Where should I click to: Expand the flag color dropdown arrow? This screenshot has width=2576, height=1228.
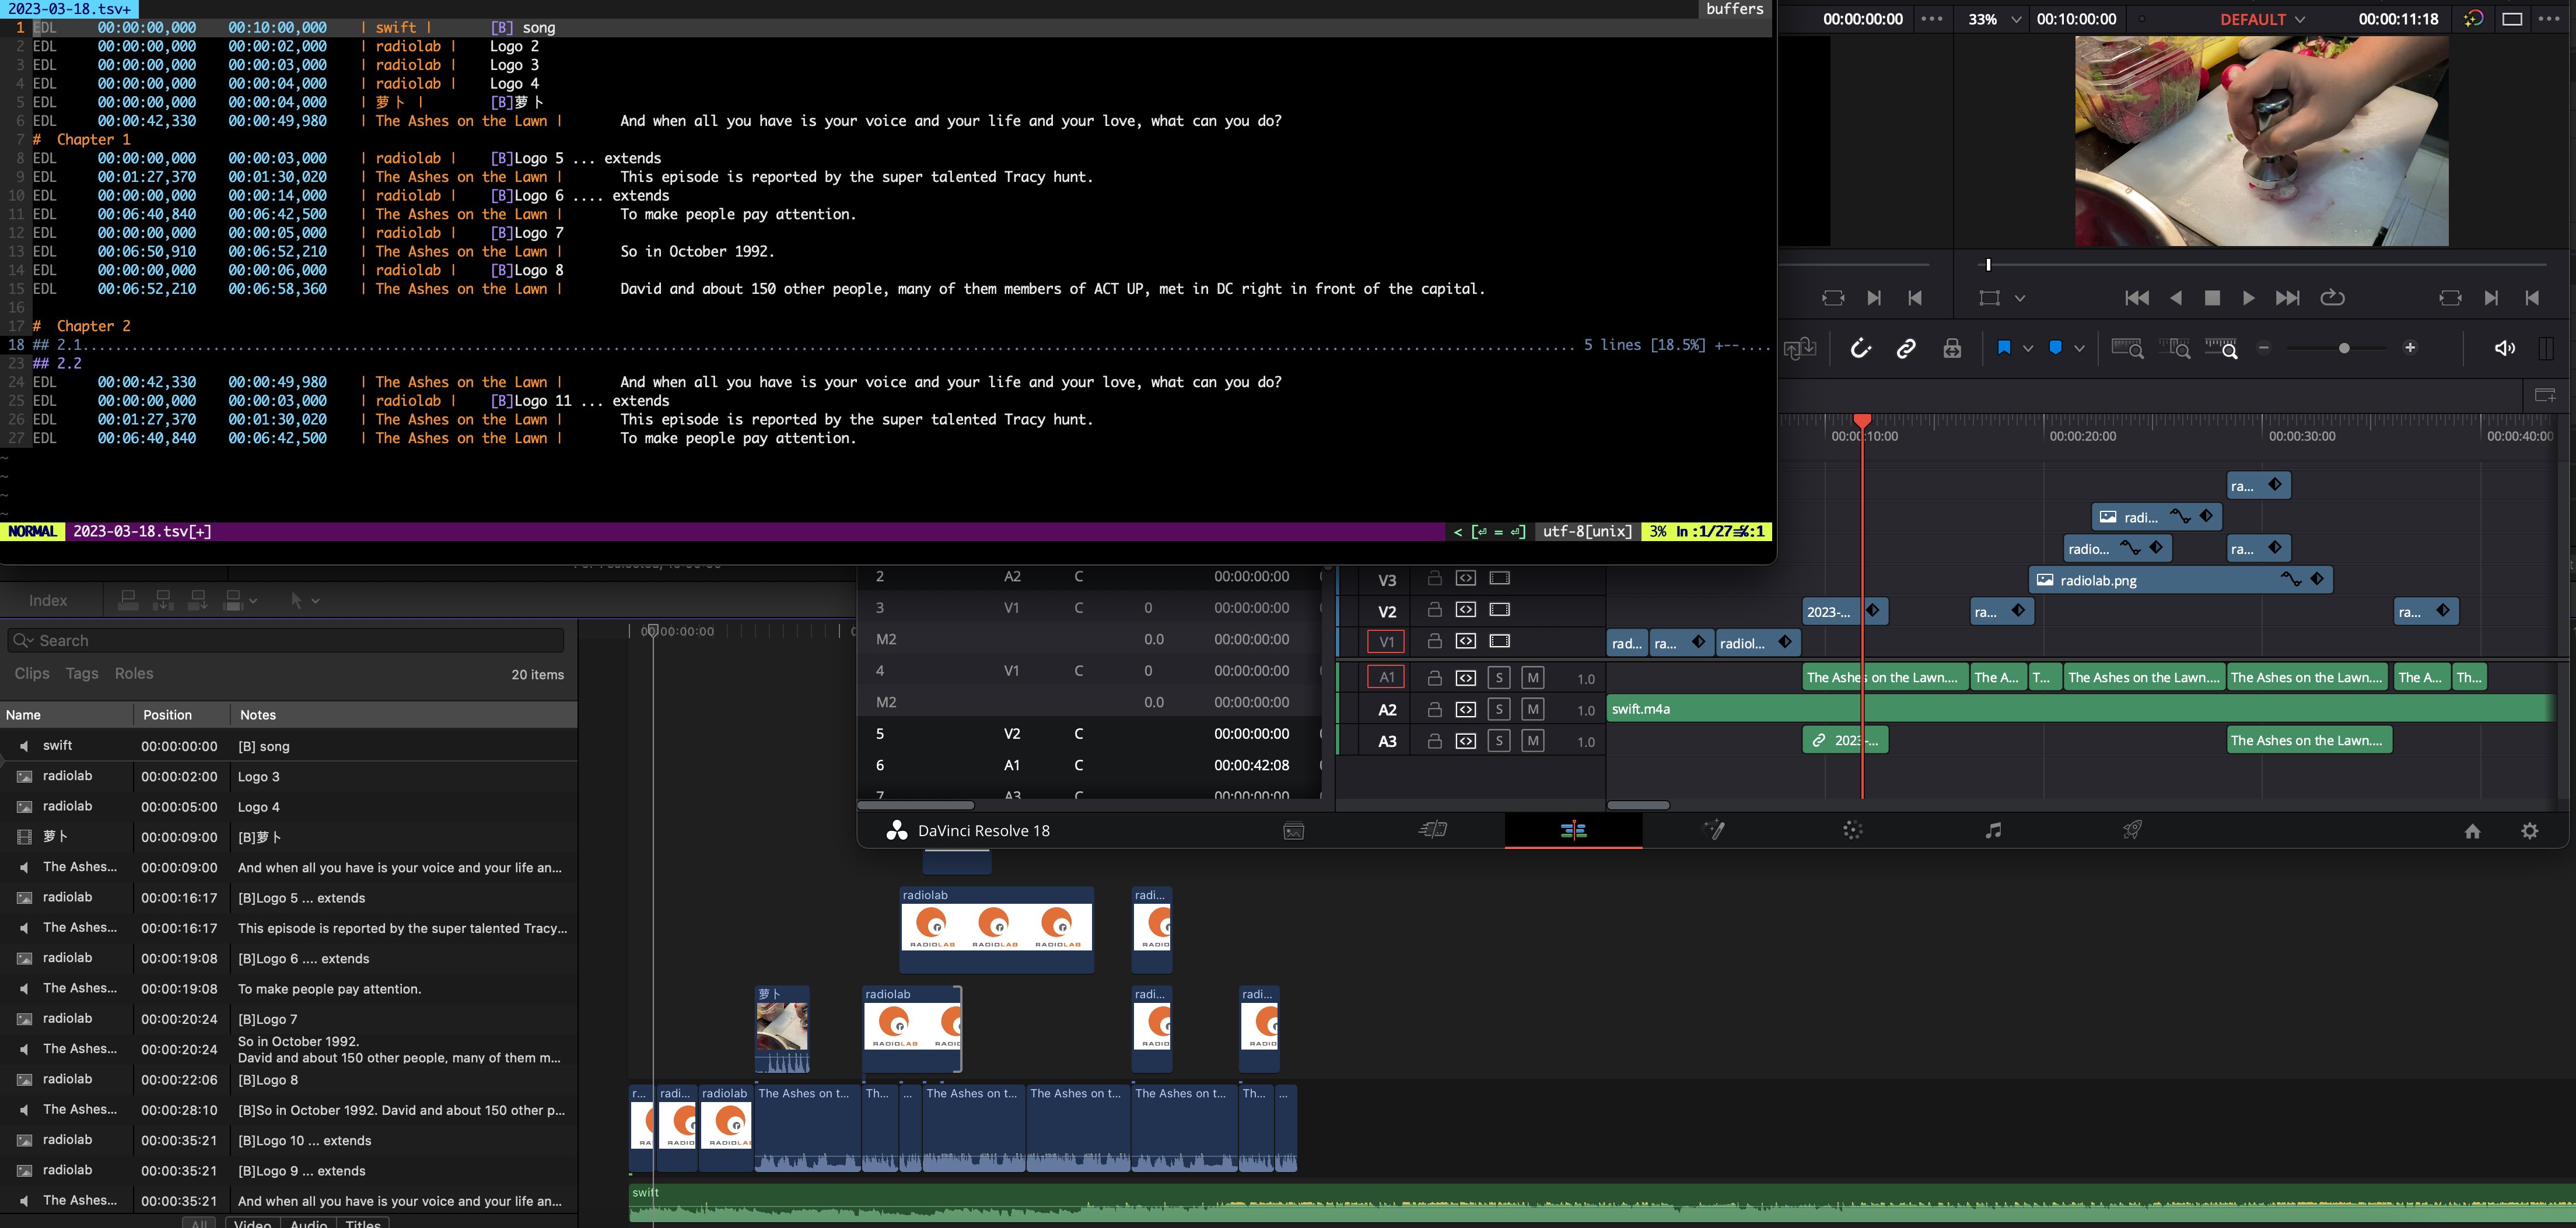click(2028, 348)
